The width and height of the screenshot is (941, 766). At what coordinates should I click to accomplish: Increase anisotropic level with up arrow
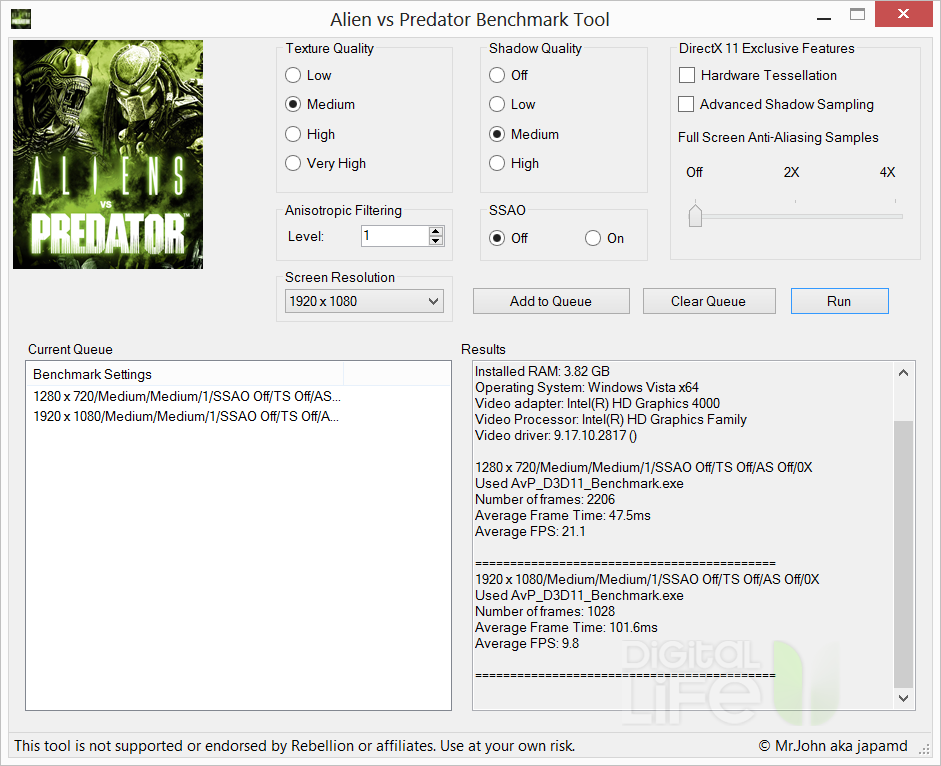(x=436, y=231)
